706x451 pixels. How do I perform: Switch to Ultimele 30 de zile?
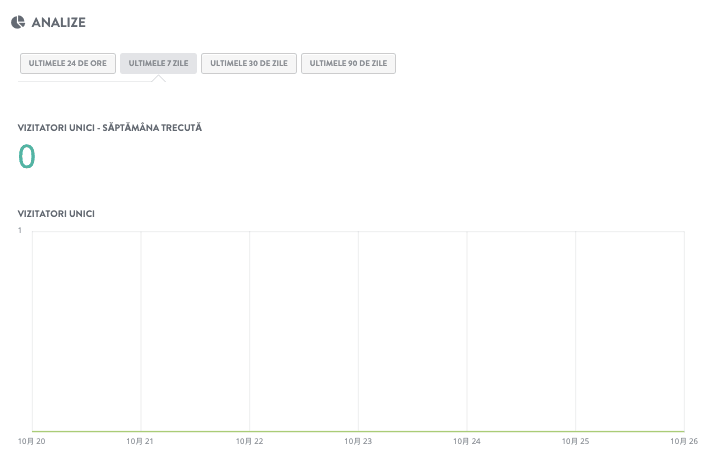(249, 63)
